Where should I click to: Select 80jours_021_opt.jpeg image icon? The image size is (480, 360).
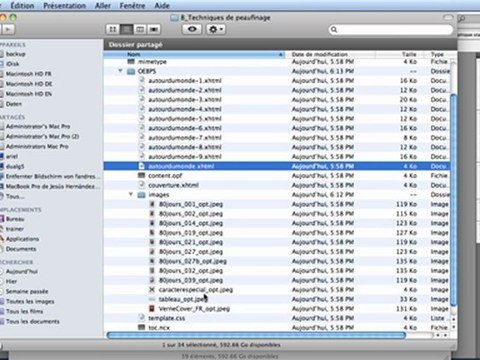pyautogui.click(x=152, y=242)
